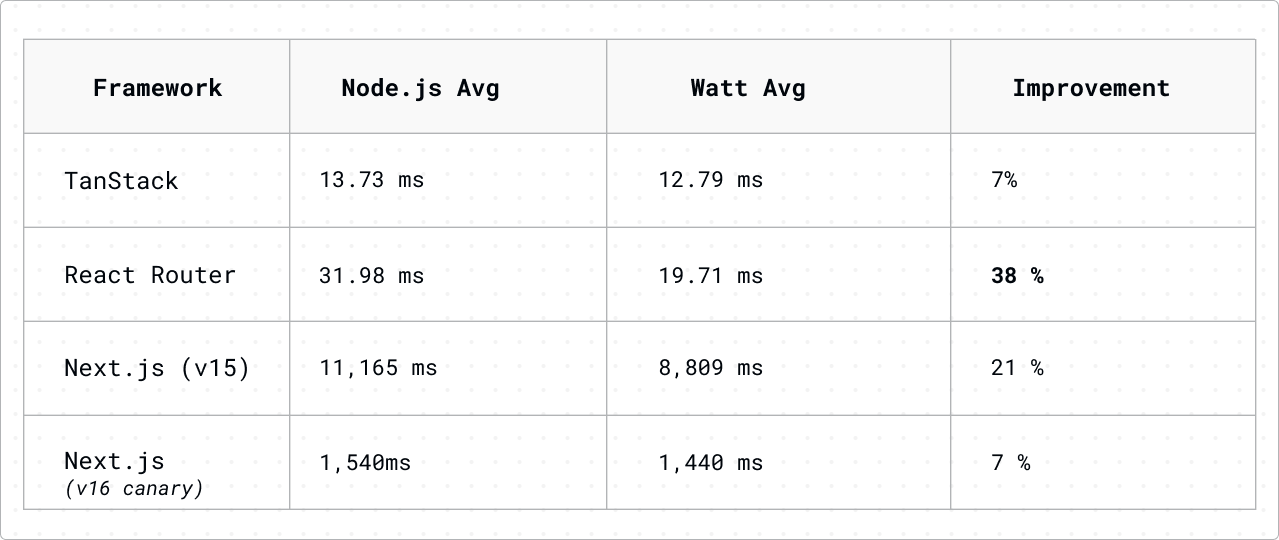This screenshot has width=1279, height=540.
Task: Click the 1,440 ms Watt value
Action: pos(710,463)
